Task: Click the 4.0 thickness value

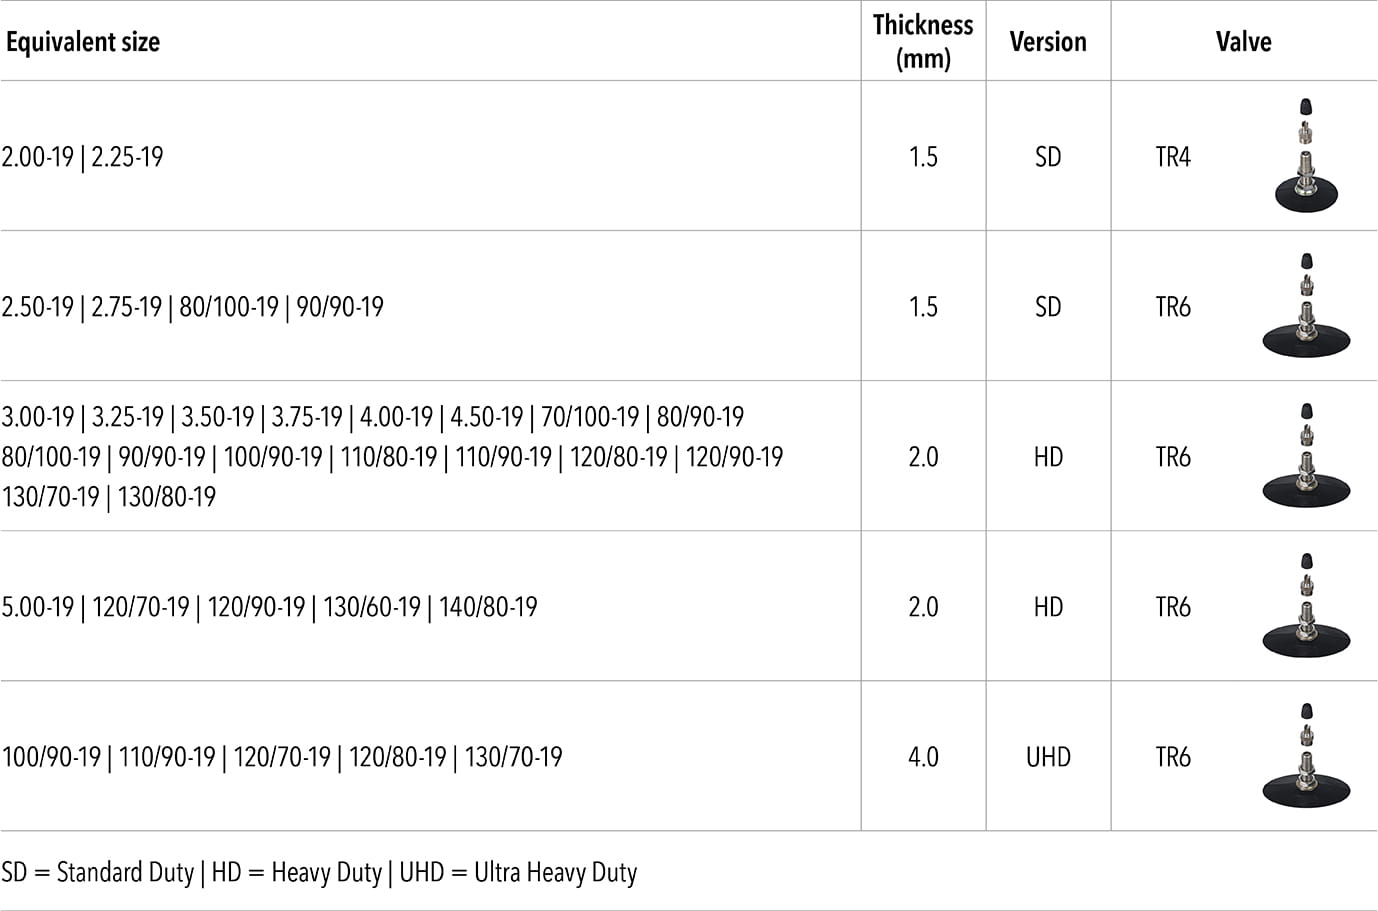Action: [x=923, y=757]
